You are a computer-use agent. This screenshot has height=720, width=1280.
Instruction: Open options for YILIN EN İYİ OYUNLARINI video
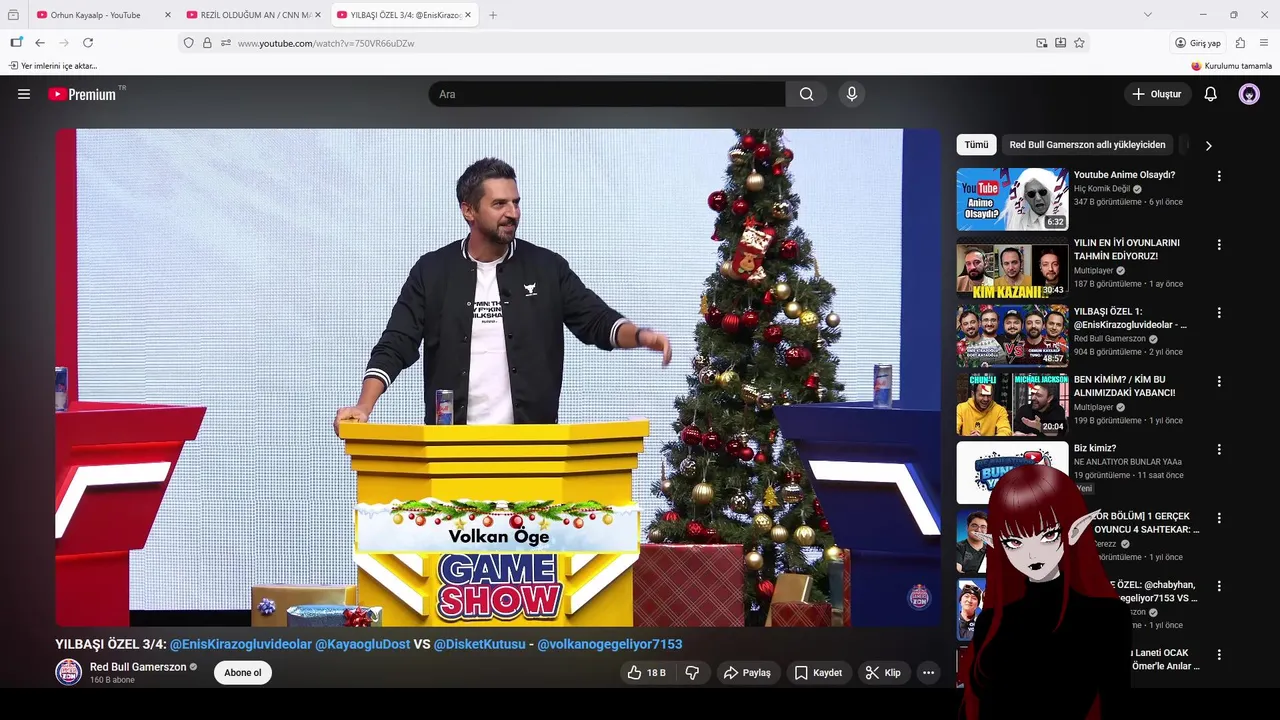pyautogui.click(x=1219, y=244)
